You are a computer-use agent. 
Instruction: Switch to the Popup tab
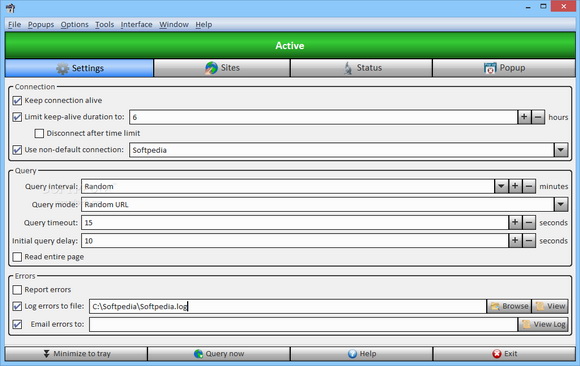pyautogui.click(x=504, y=68)
